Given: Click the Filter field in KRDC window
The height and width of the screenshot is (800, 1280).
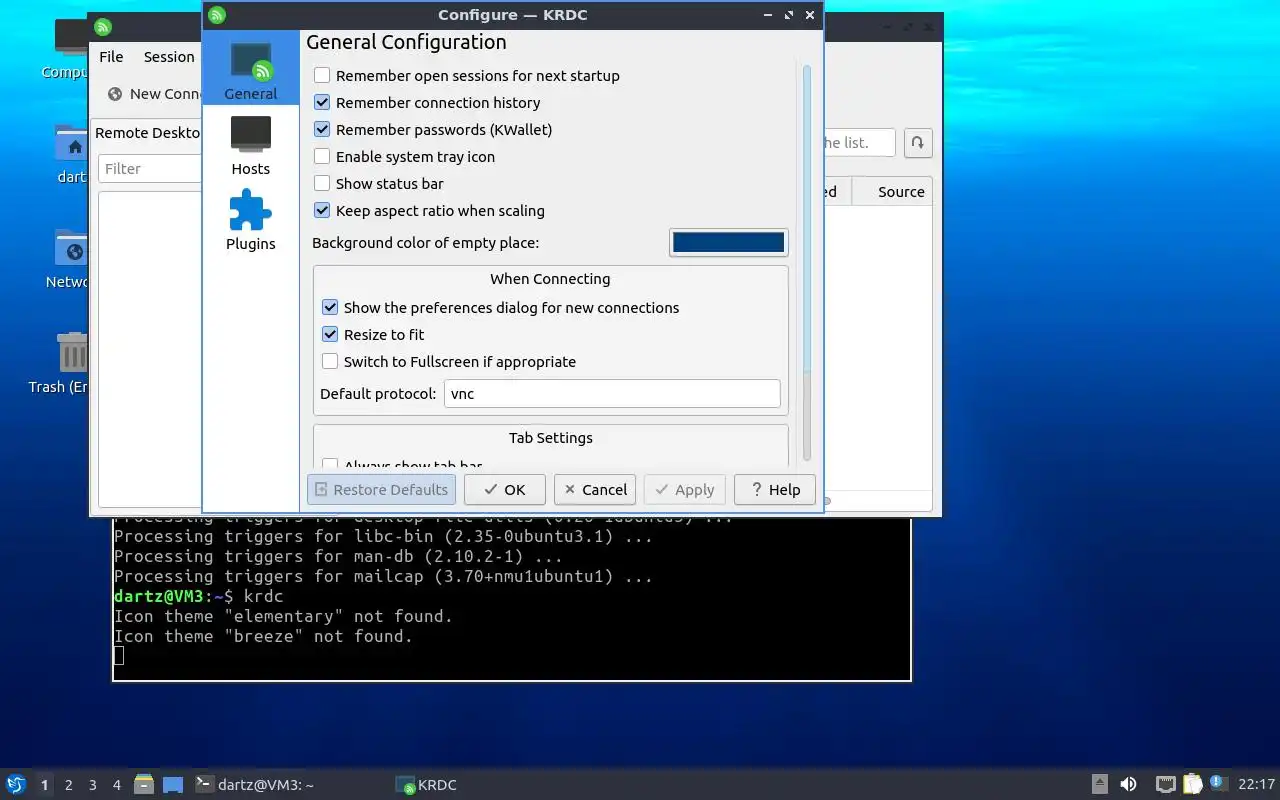Looking at the screenshot, I should (150, 168).
